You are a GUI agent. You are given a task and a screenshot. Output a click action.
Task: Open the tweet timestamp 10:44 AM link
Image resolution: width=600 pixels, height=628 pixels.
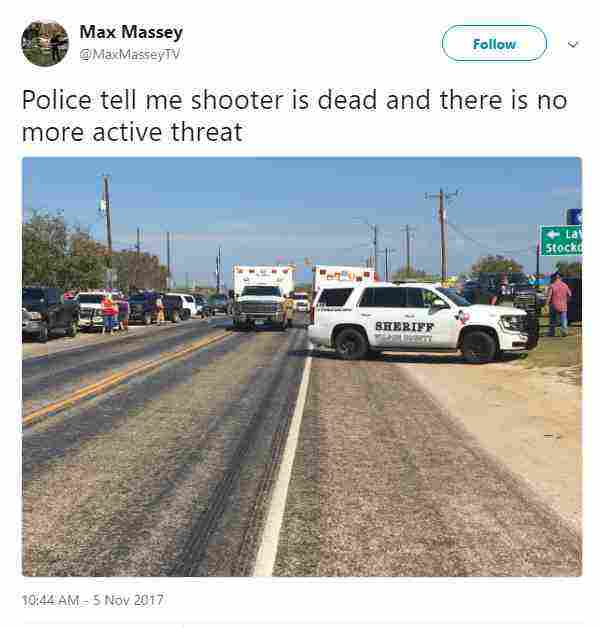pos(50,600)
